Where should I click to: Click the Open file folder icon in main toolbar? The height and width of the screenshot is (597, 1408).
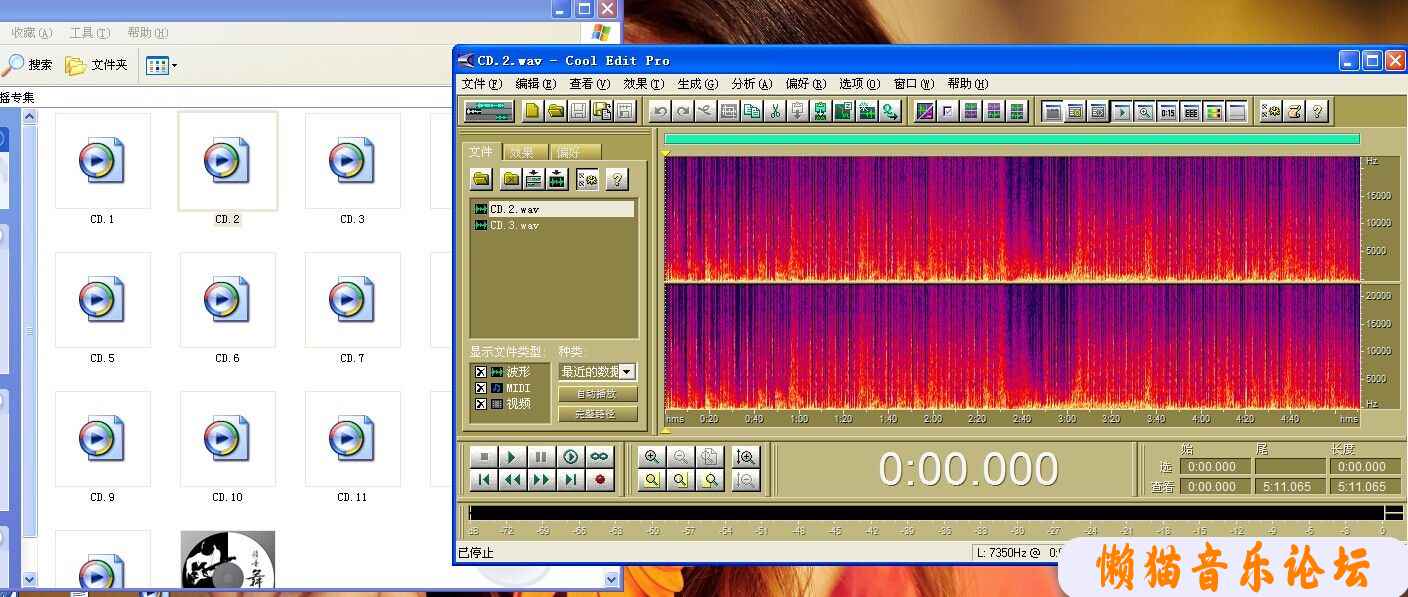click(556, 111)
